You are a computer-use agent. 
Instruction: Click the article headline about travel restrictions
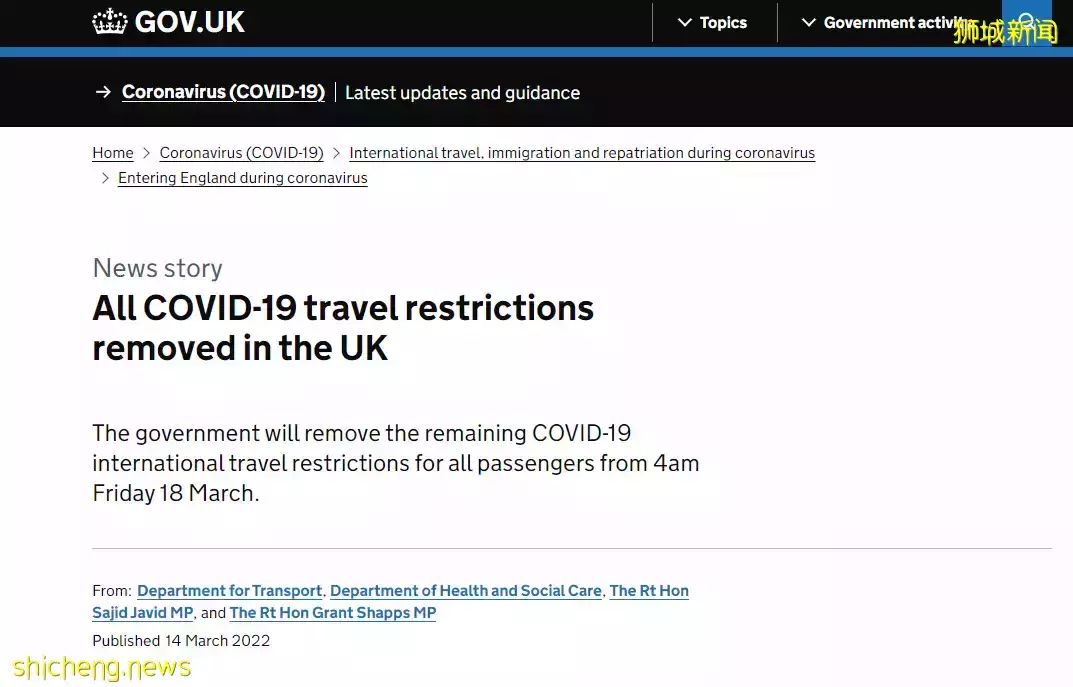pyautogui.click(x=343, y=328)
